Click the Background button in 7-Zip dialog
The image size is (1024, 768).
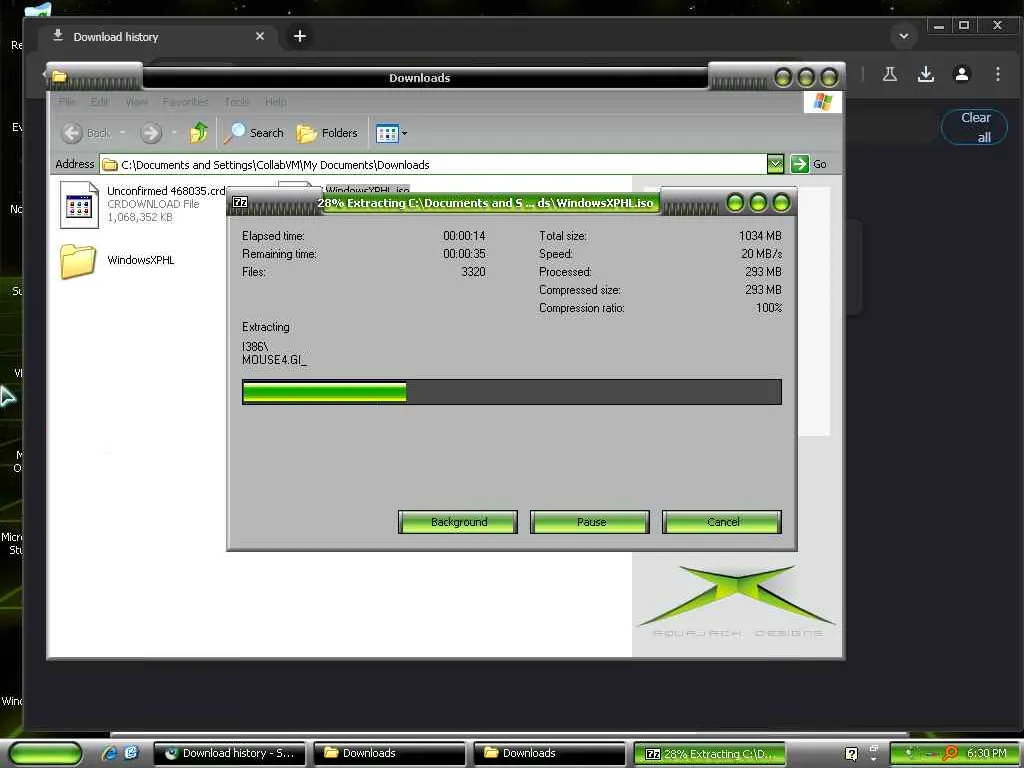(x=458, y=522)
